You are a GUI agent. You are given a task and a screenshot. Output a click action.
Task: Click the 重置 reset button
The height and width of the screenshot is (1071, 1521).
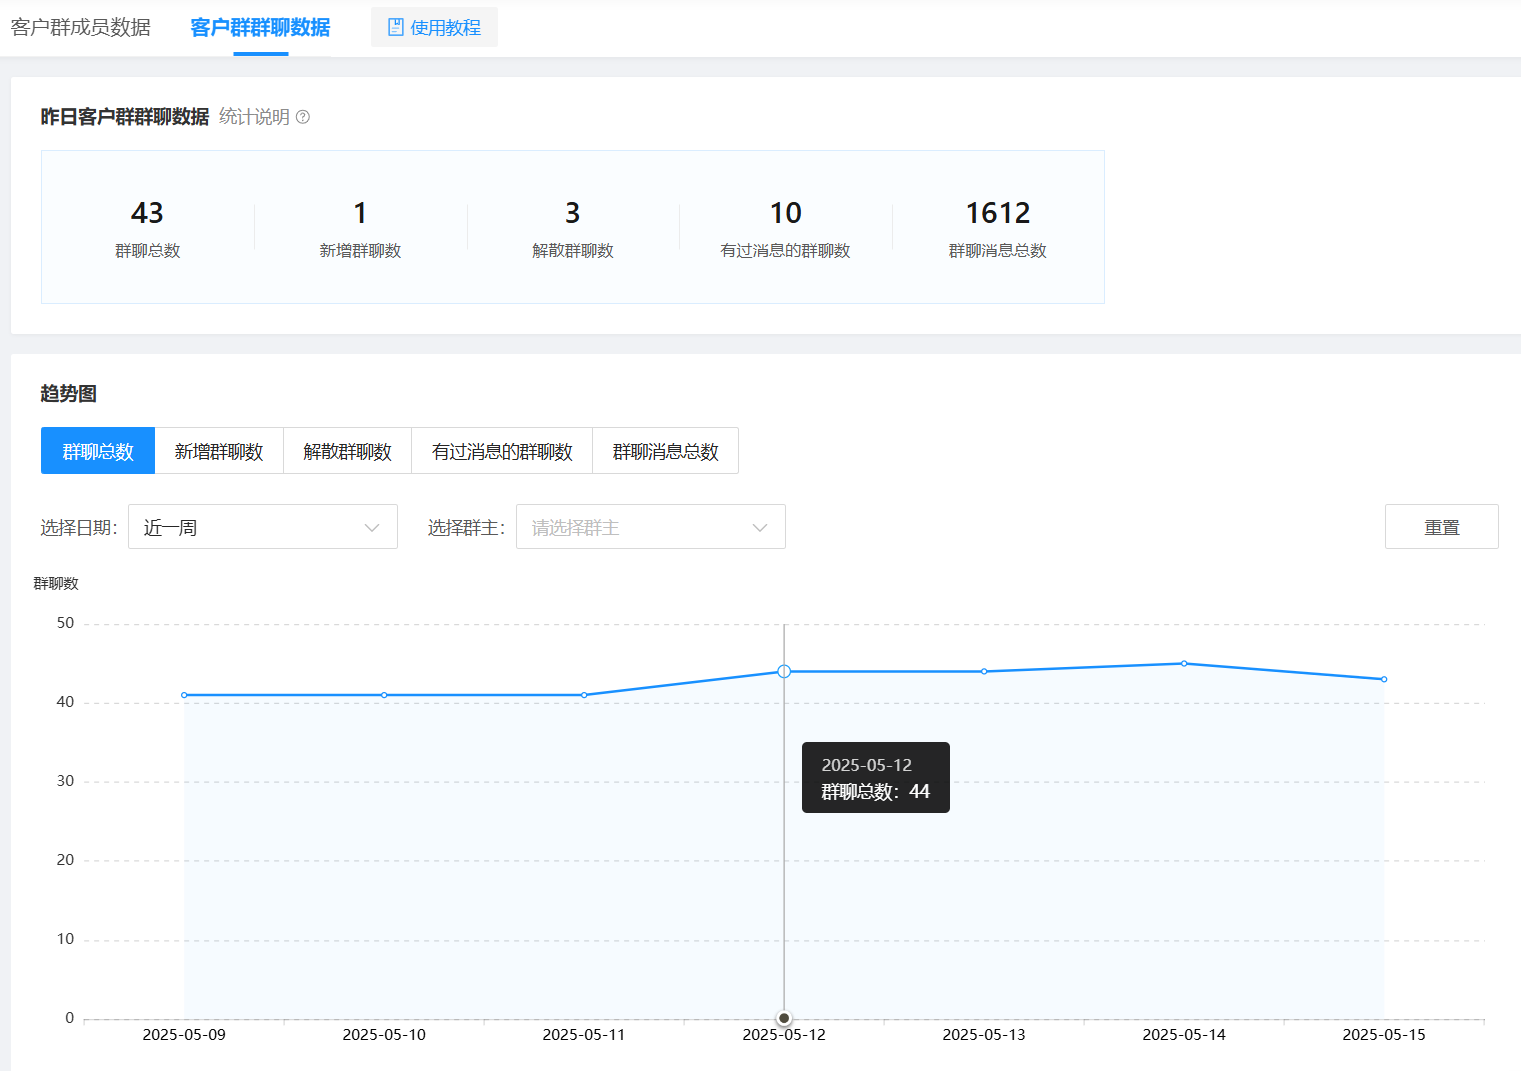point(1442,527)
